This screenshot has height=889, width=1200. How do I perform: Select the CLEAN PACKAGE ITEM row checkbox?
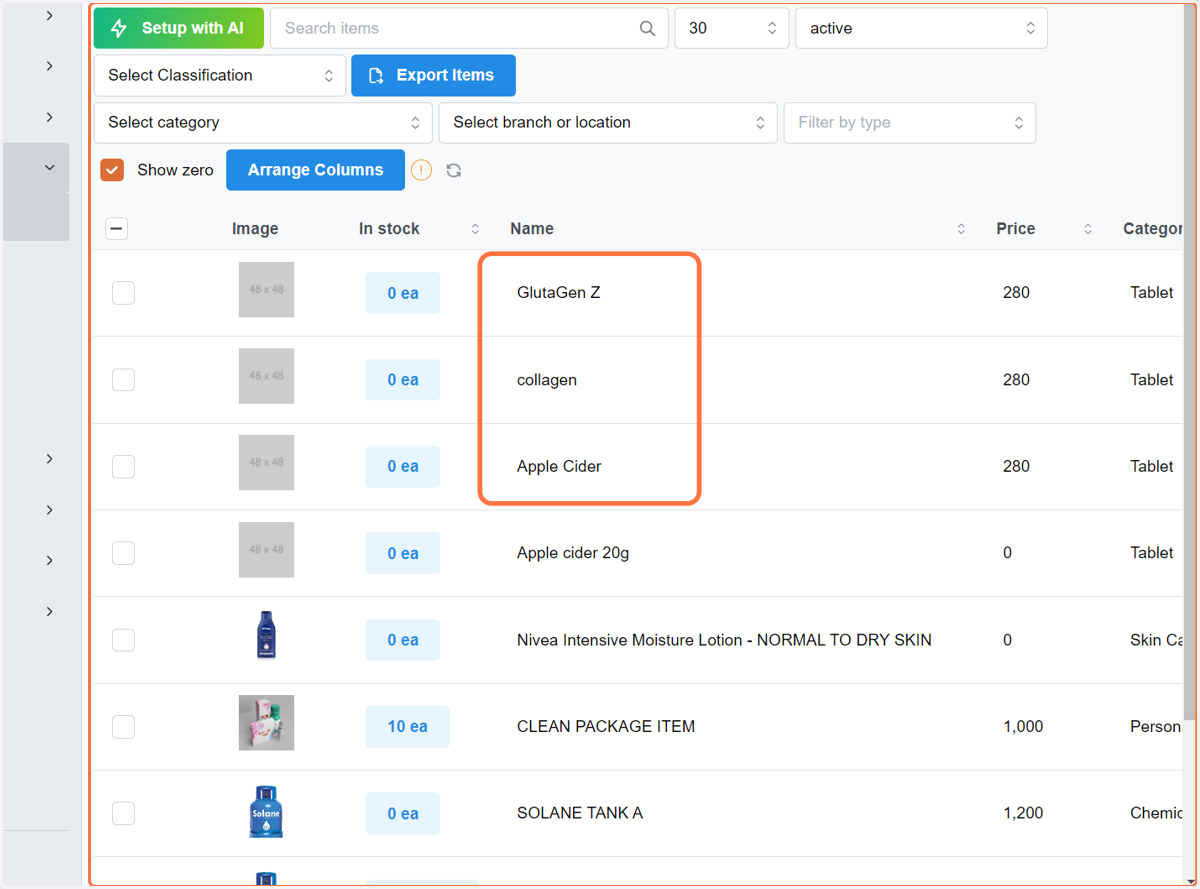coord(123,726)
